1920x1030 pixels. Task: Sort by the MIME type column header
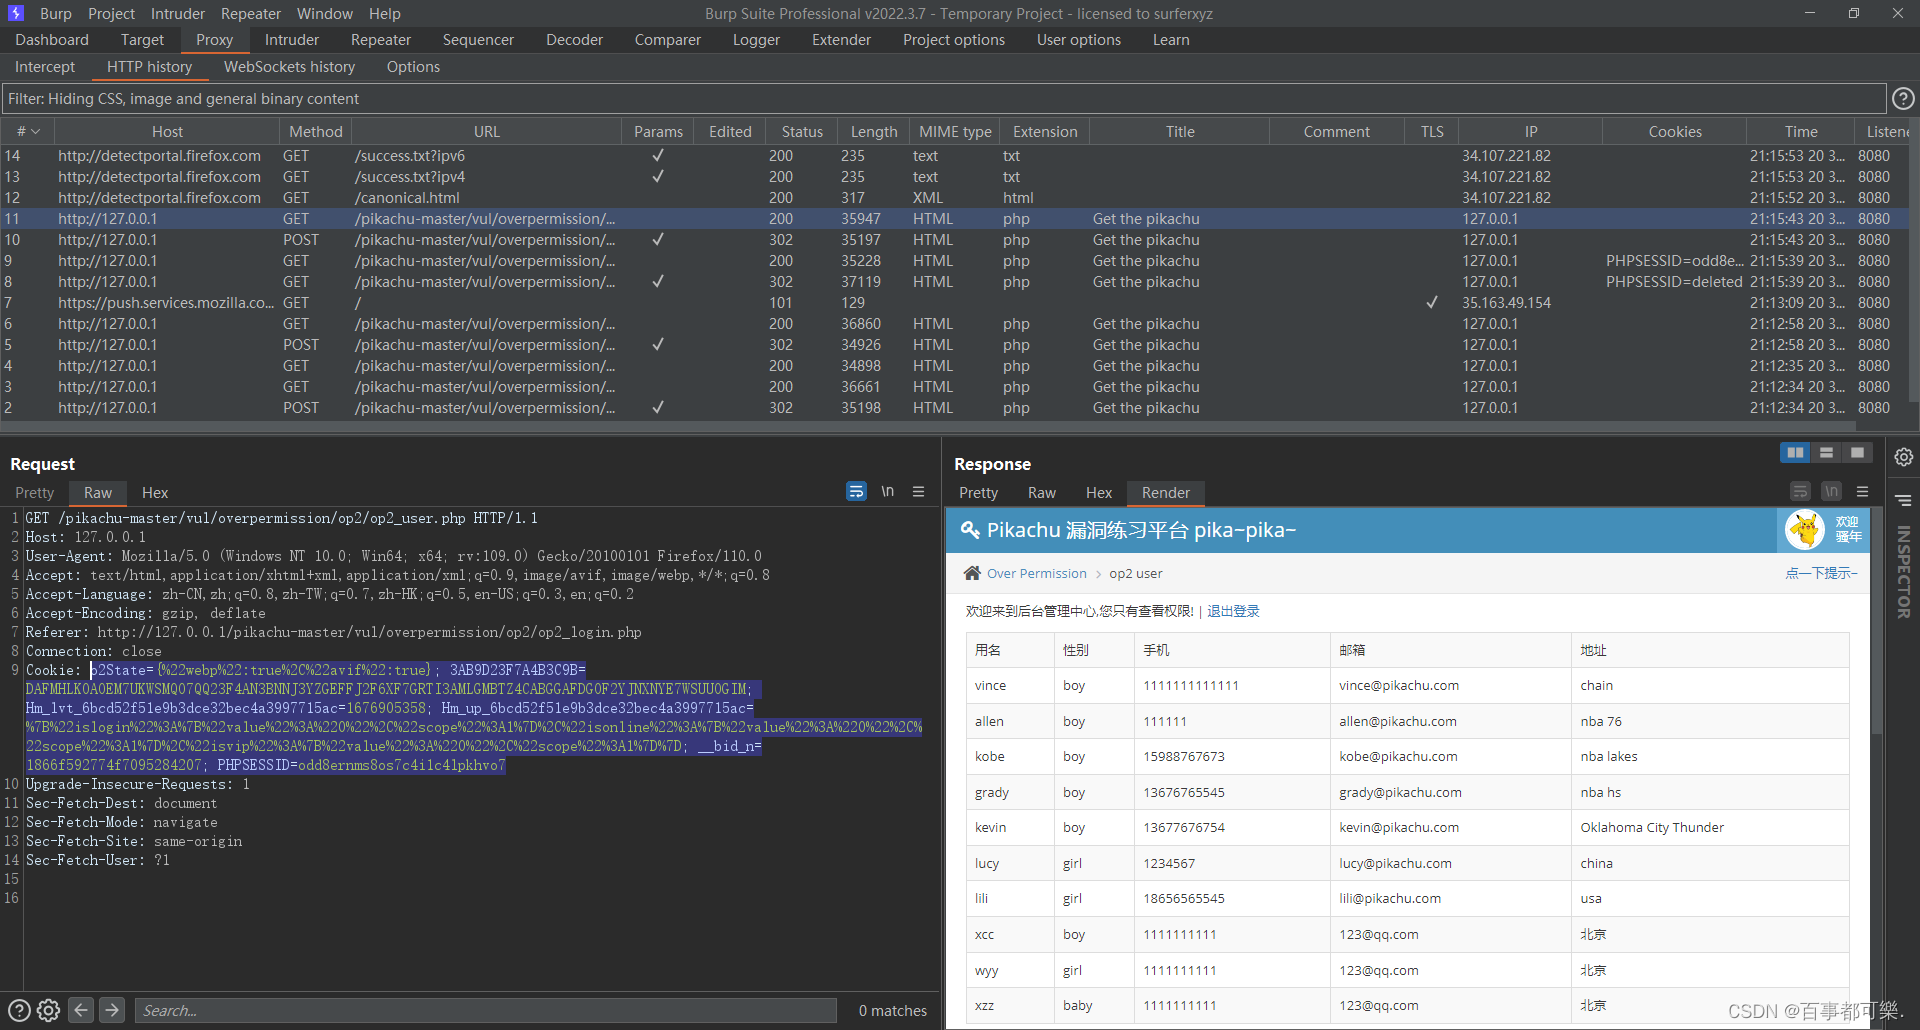click(x=955, y=132)
